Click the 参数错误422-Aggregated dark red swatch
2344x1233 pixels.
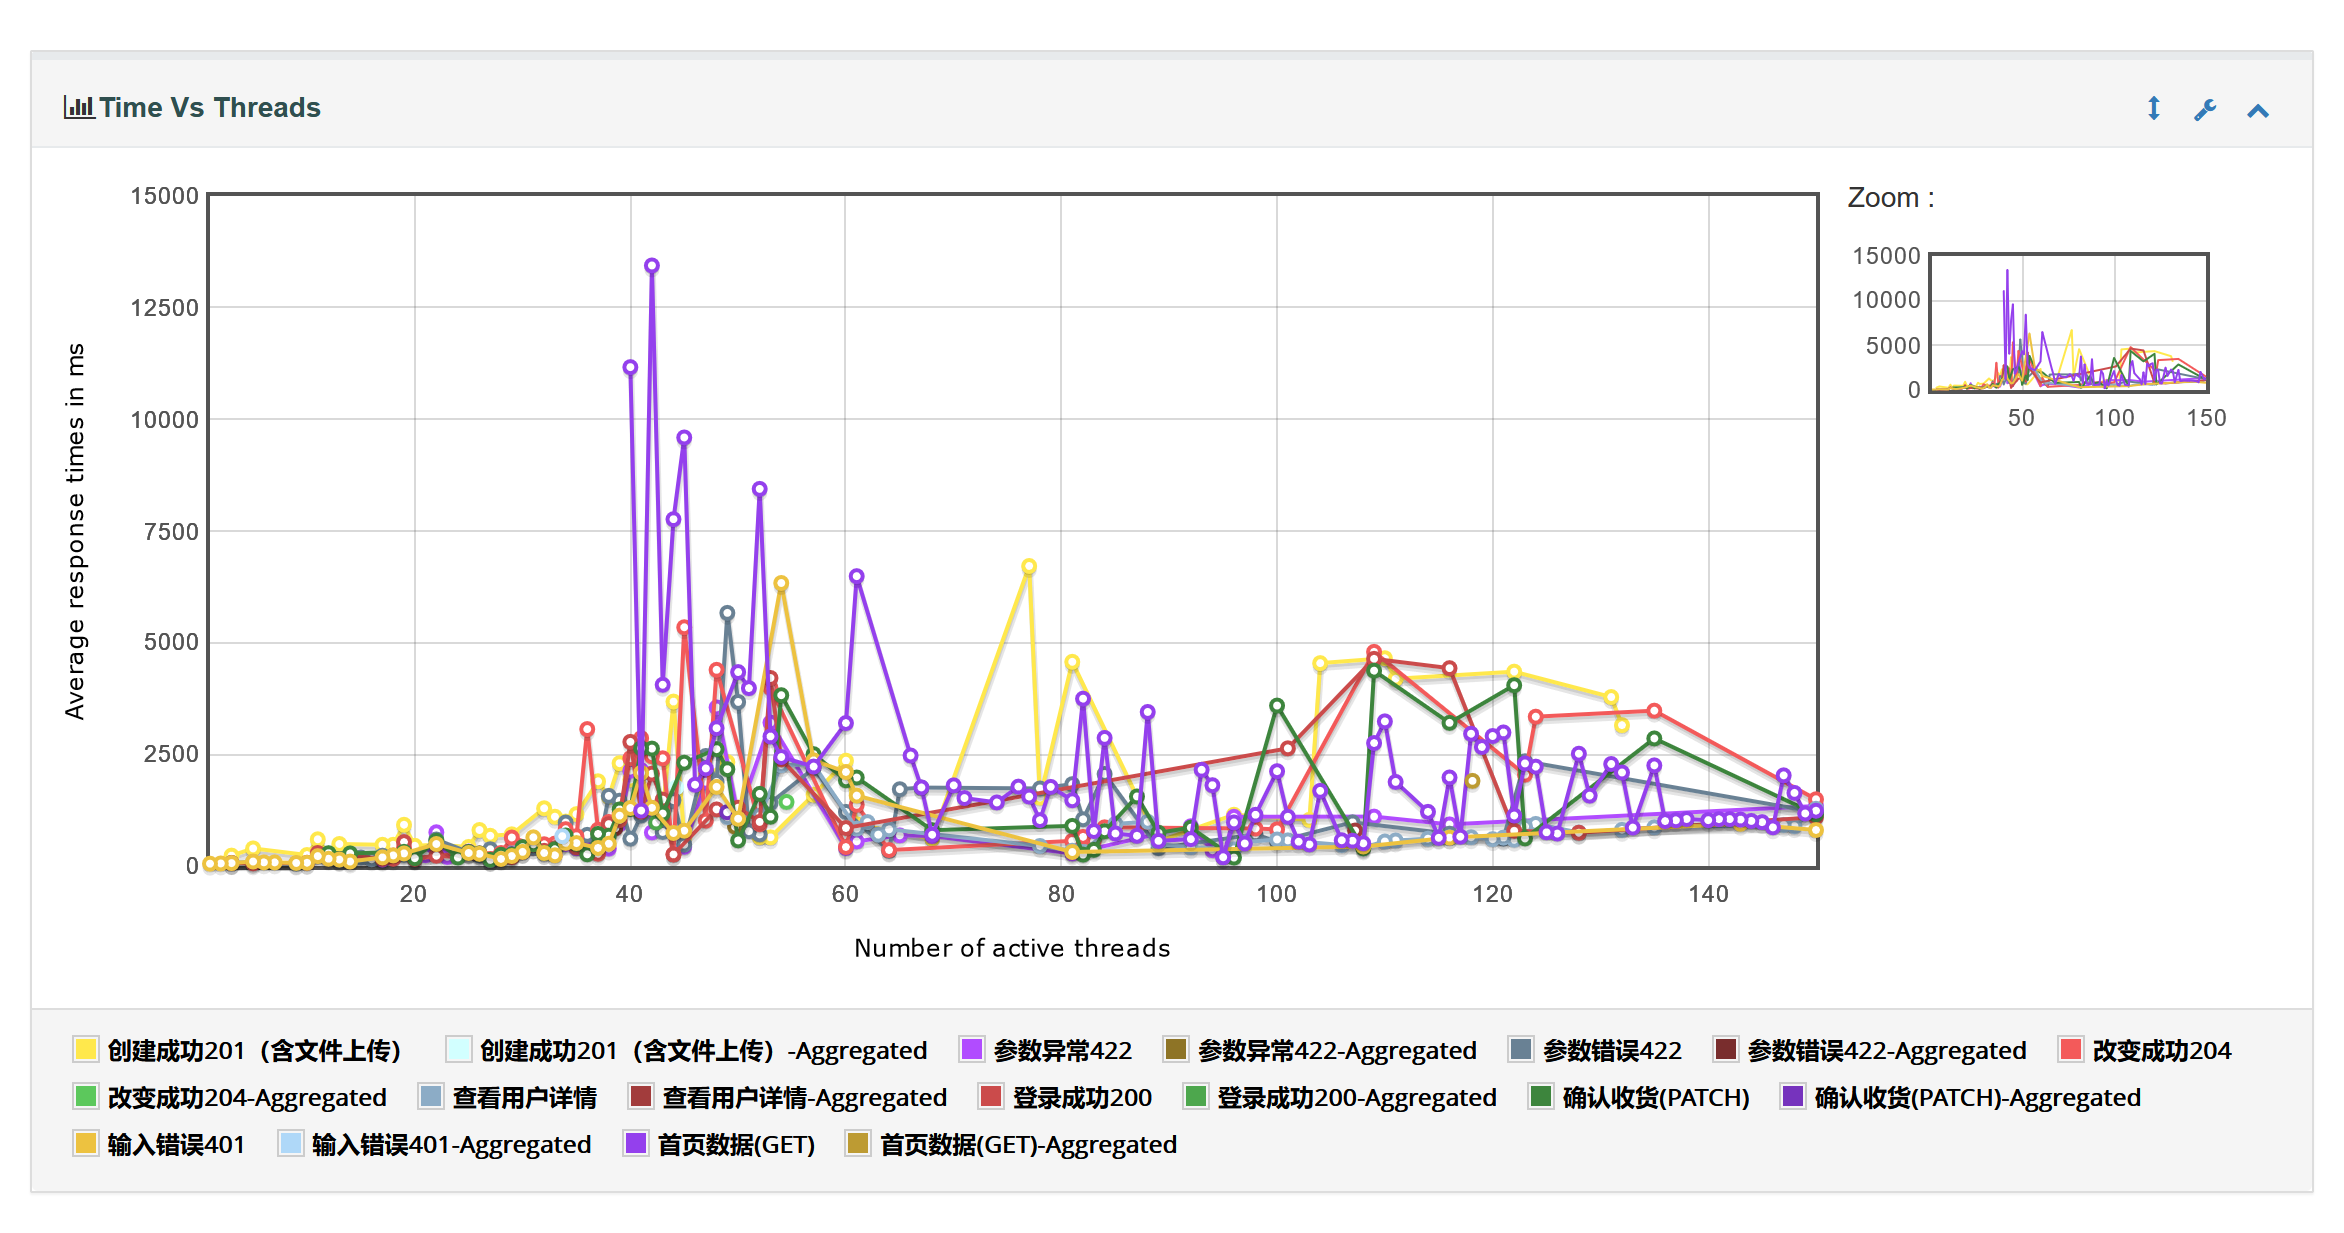coord(1725,1050)
